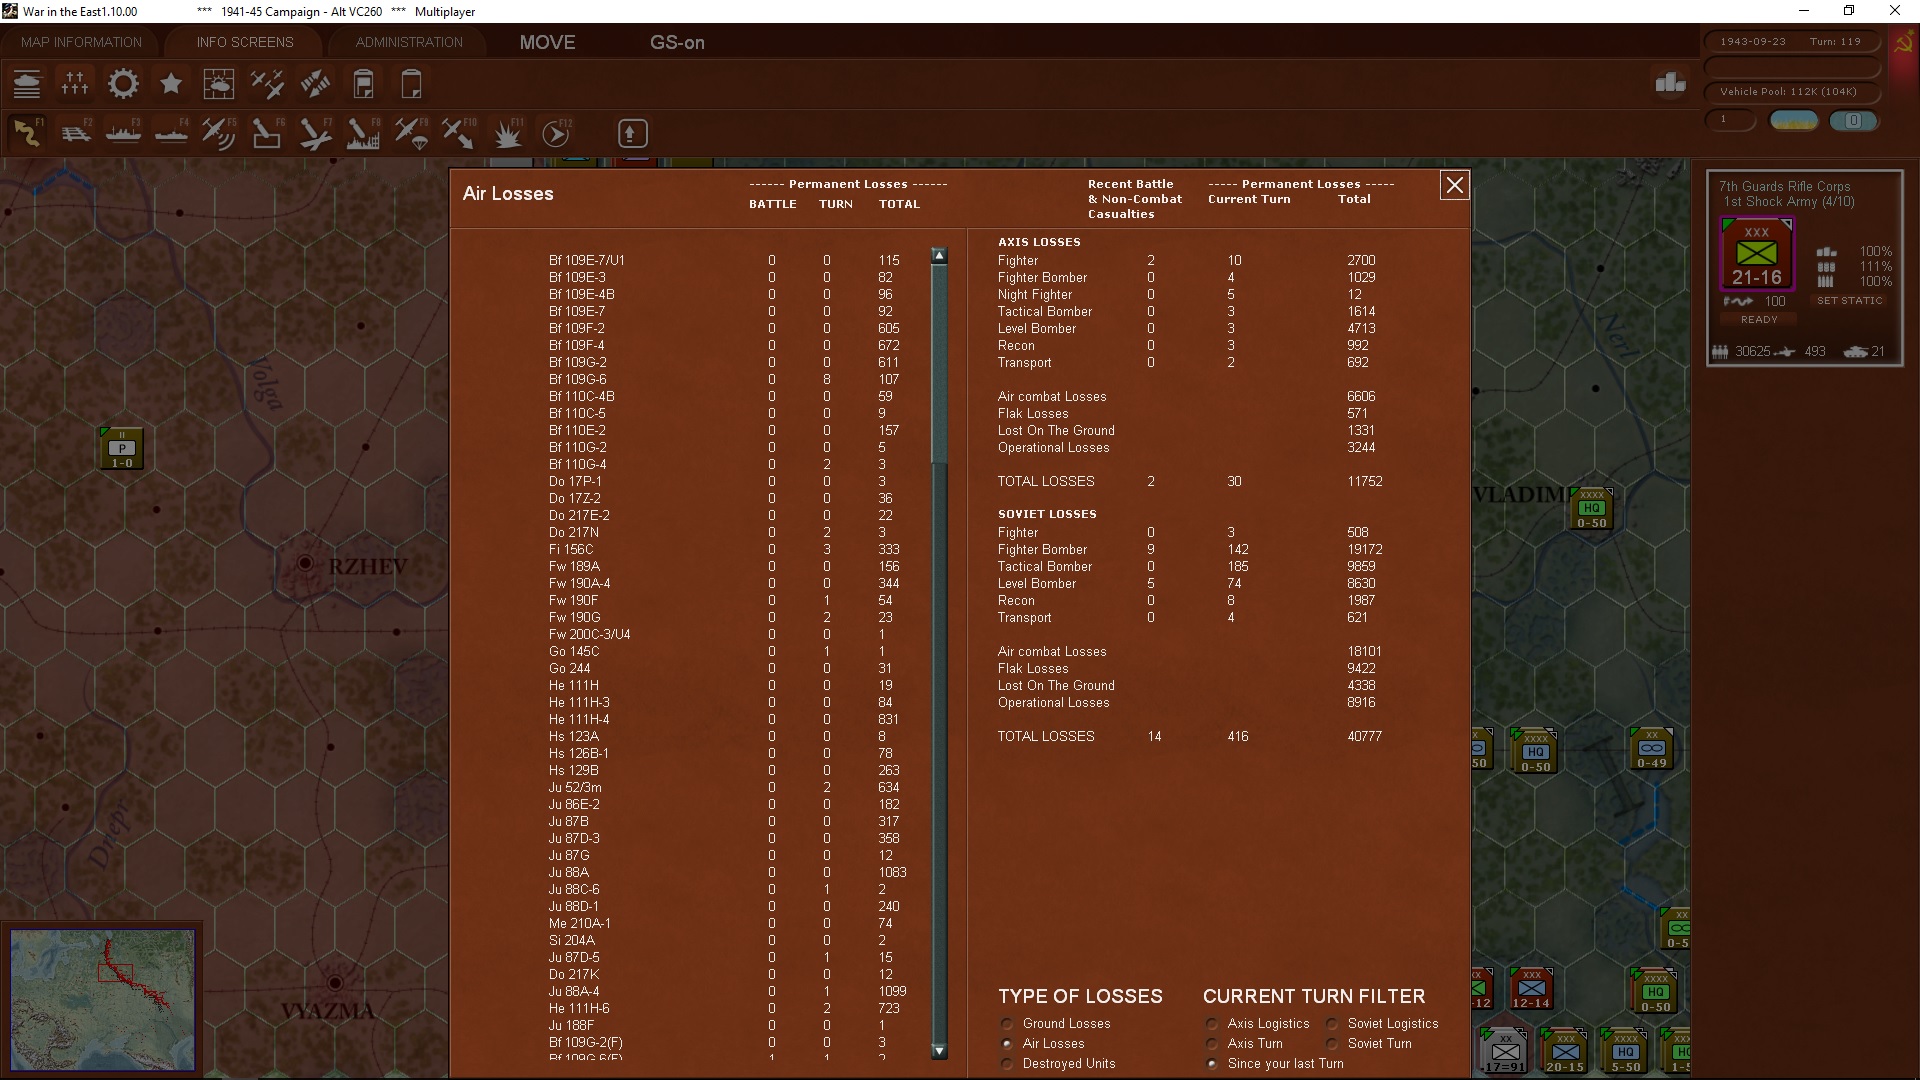Viewport: 1920px width, 1080px height.
Task: Select the air transport F9 parachute icon
Action: click(x=411, y=133)
